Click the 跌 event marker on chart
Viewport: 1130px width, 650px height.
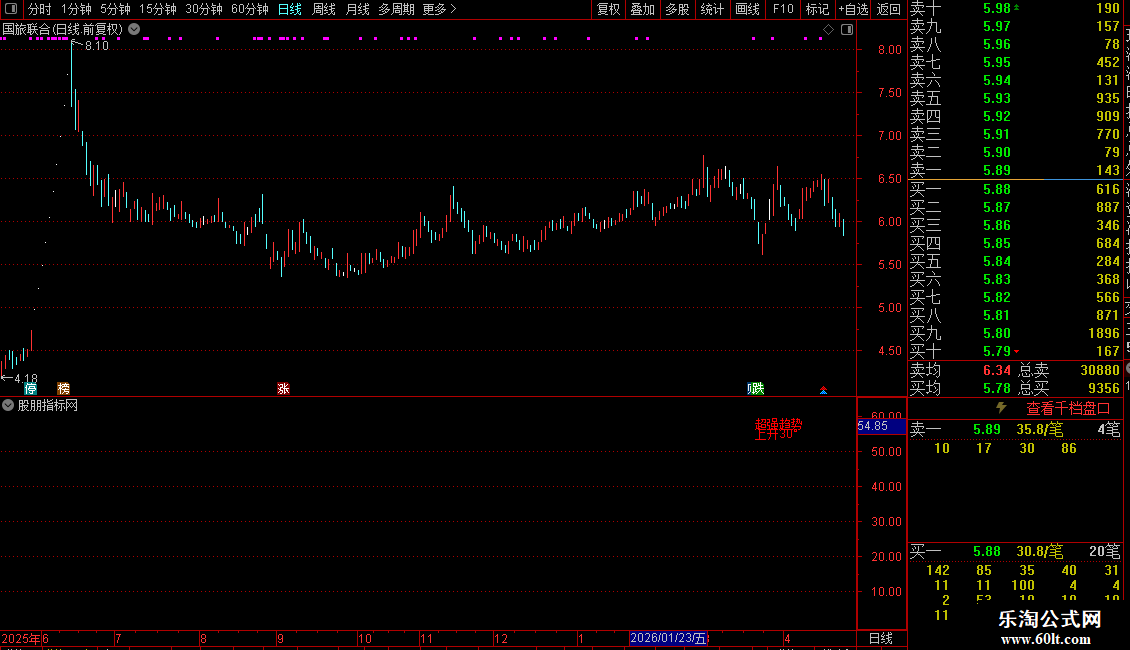click(x=757, y=388)
